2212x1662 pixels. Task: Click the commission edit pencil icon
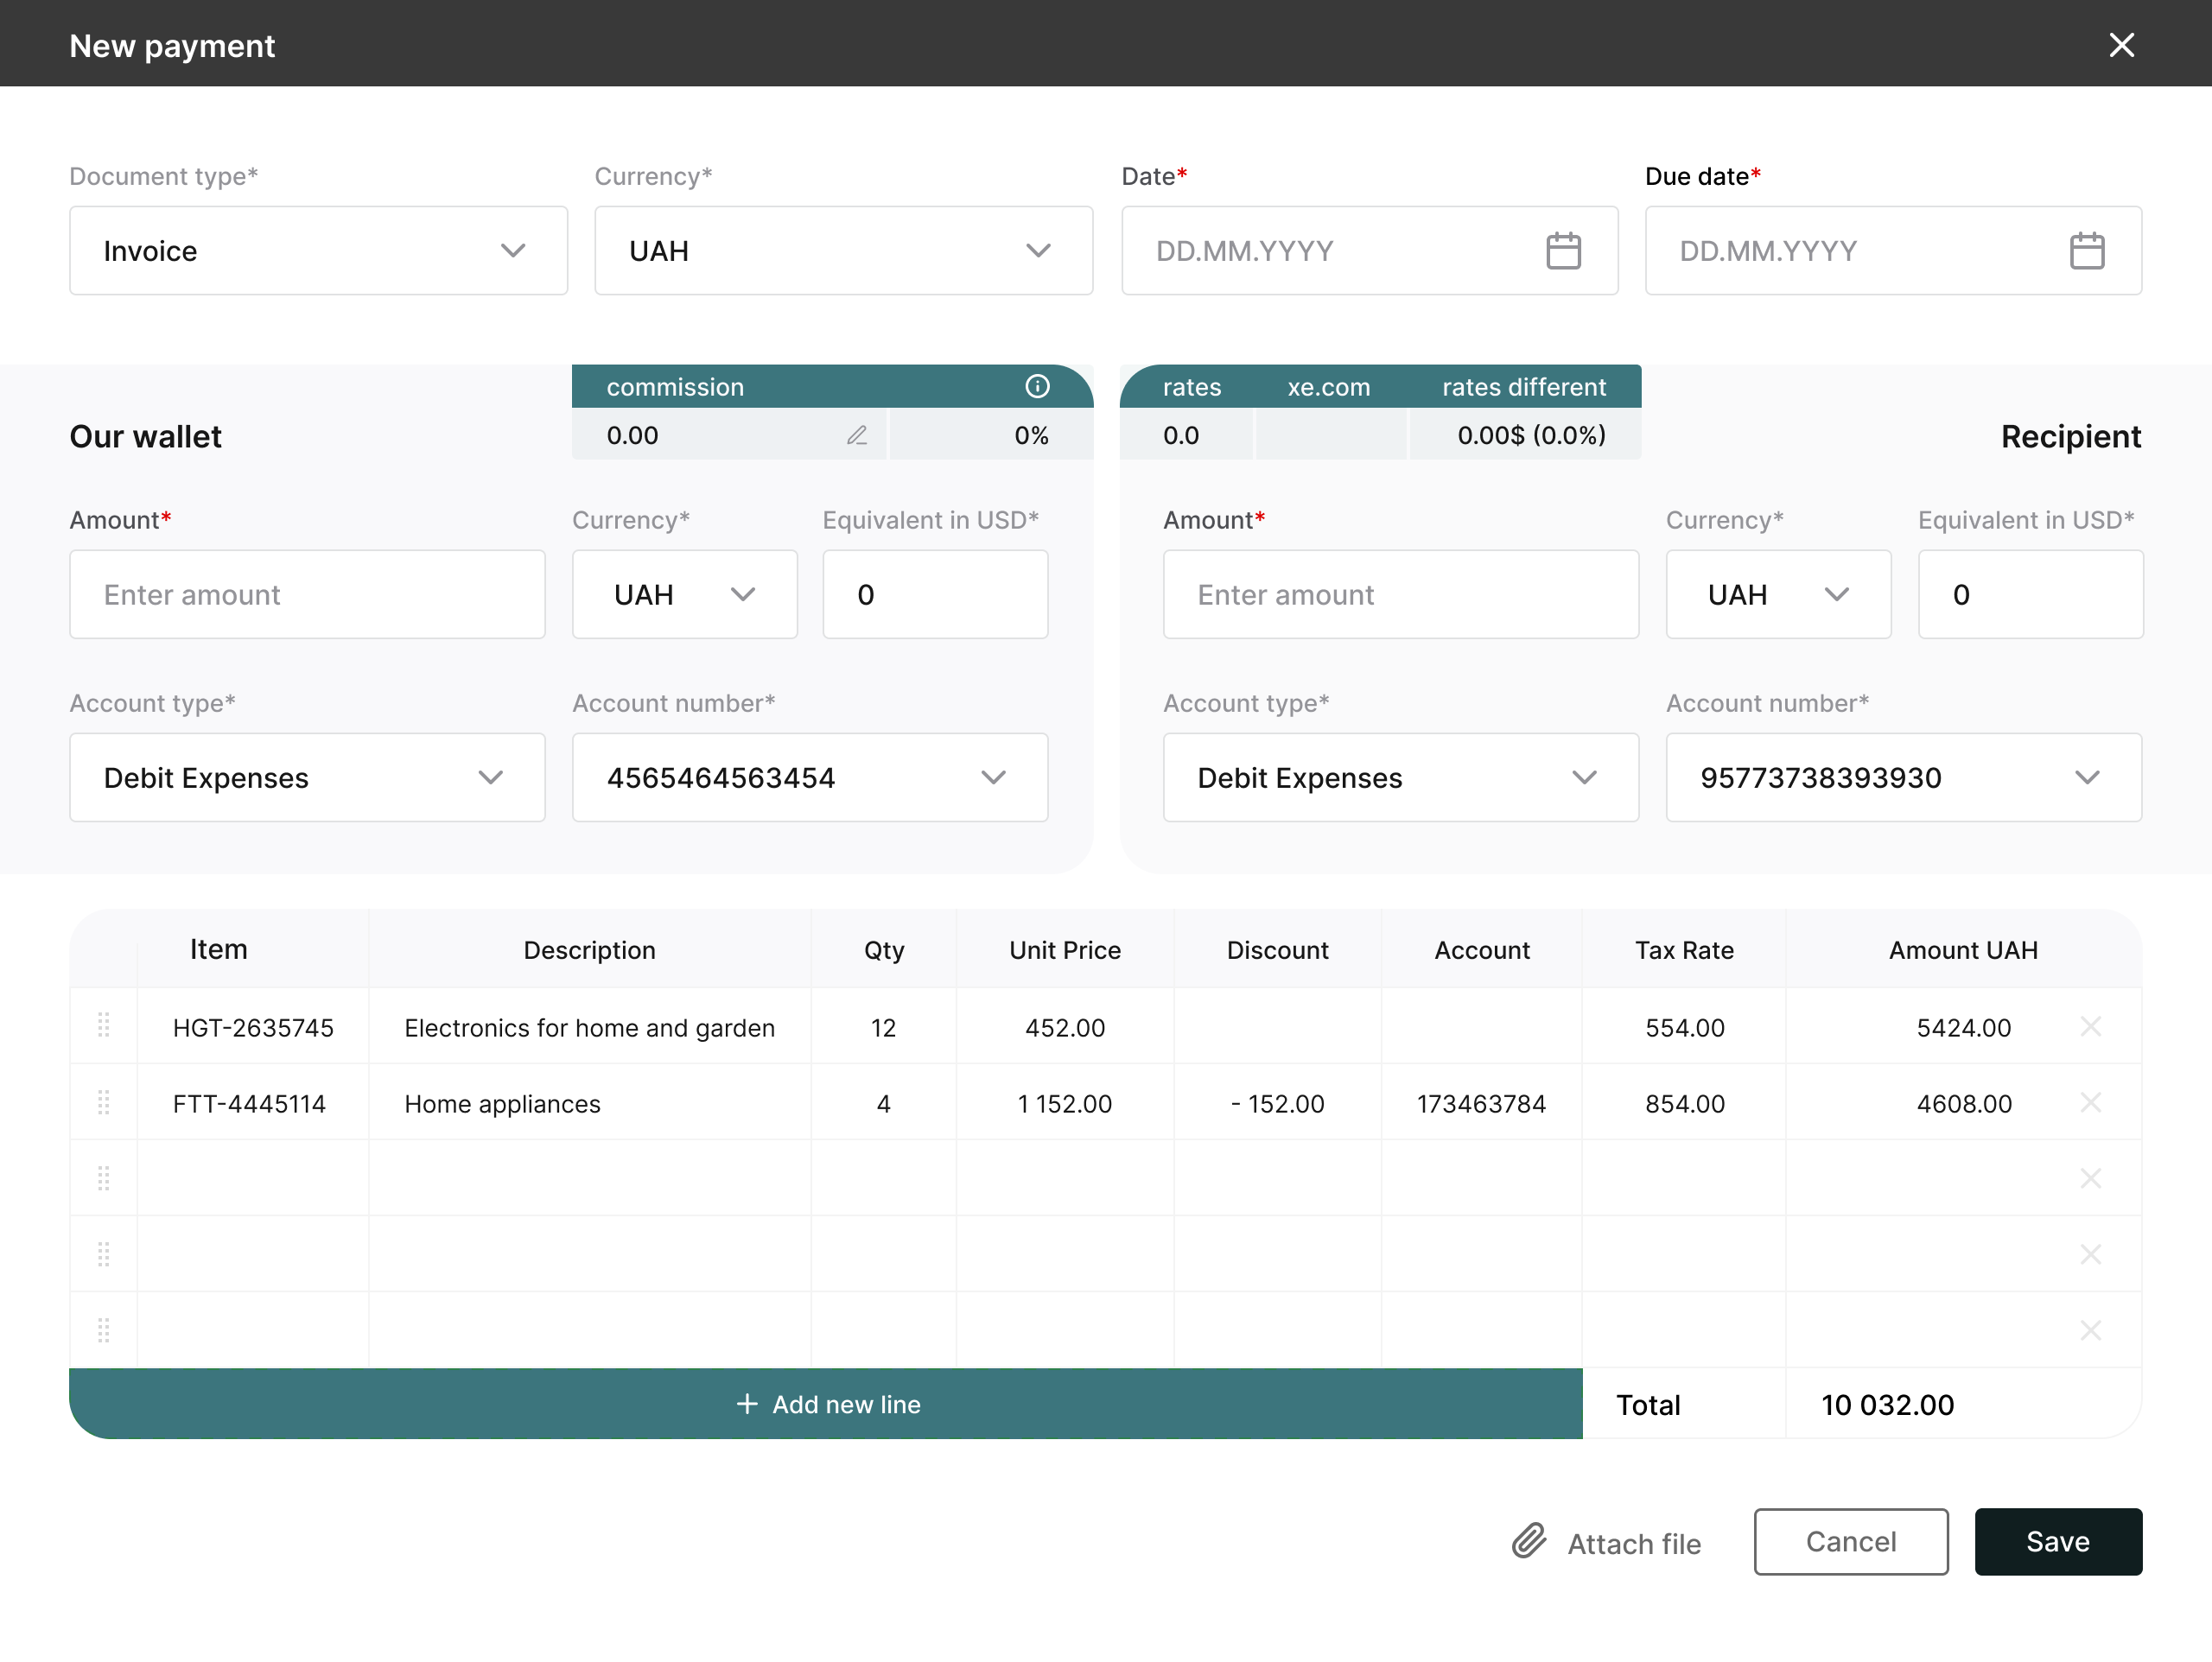click(857, 435)
